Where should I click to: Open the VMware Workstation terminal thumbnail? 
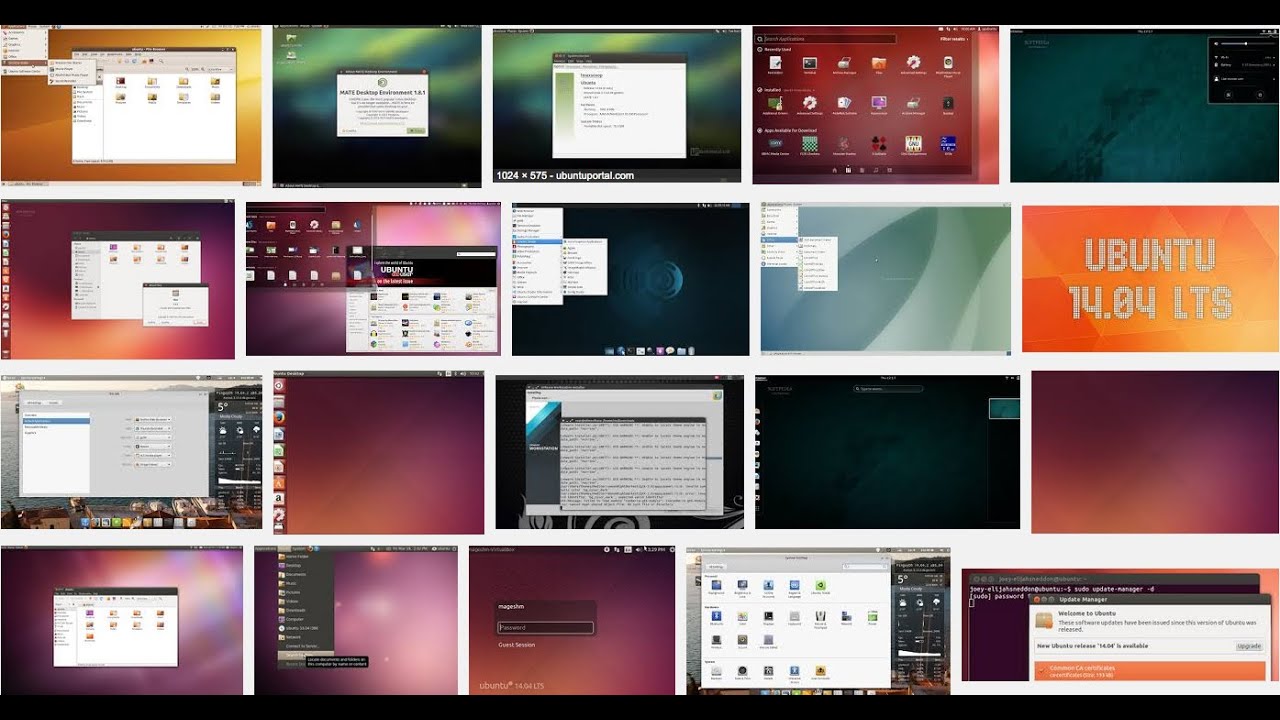[x=619, y=452]
